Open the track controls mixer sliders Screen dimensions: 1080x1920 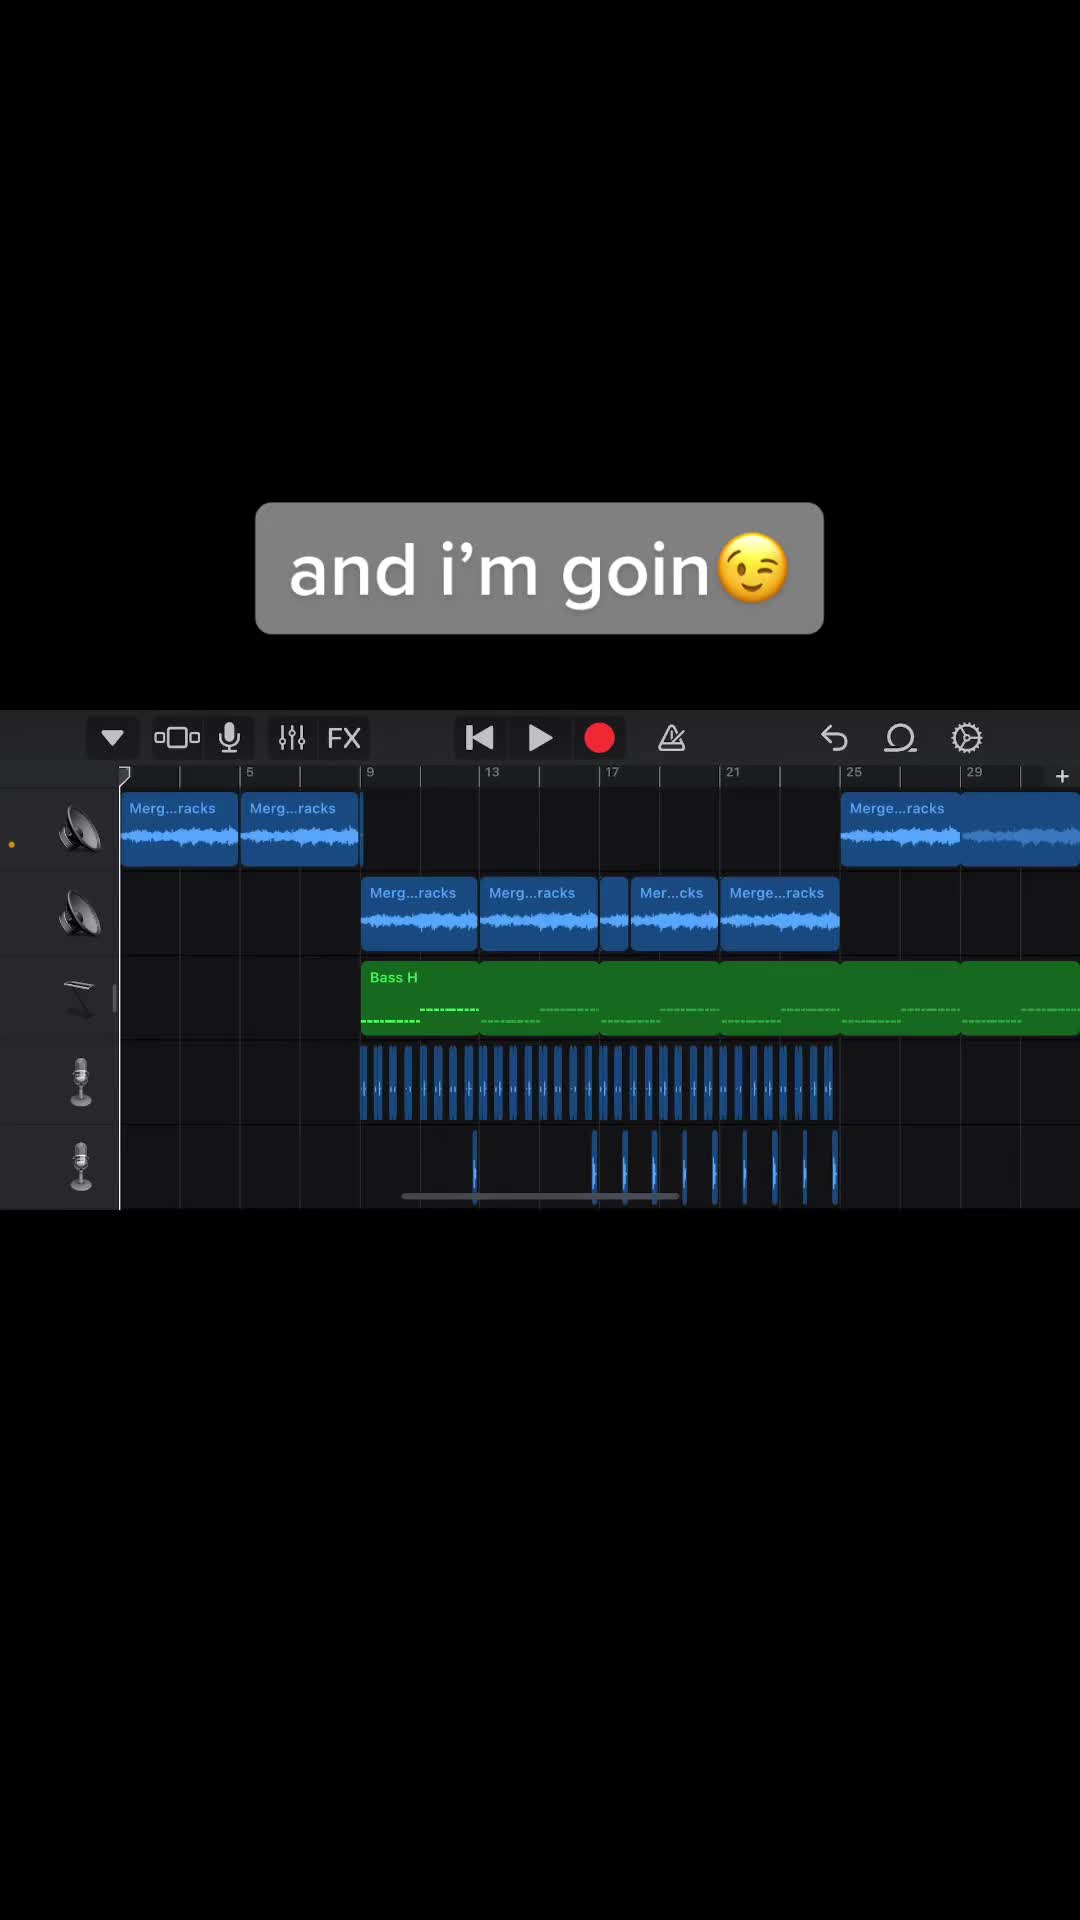tap(292, 739)
